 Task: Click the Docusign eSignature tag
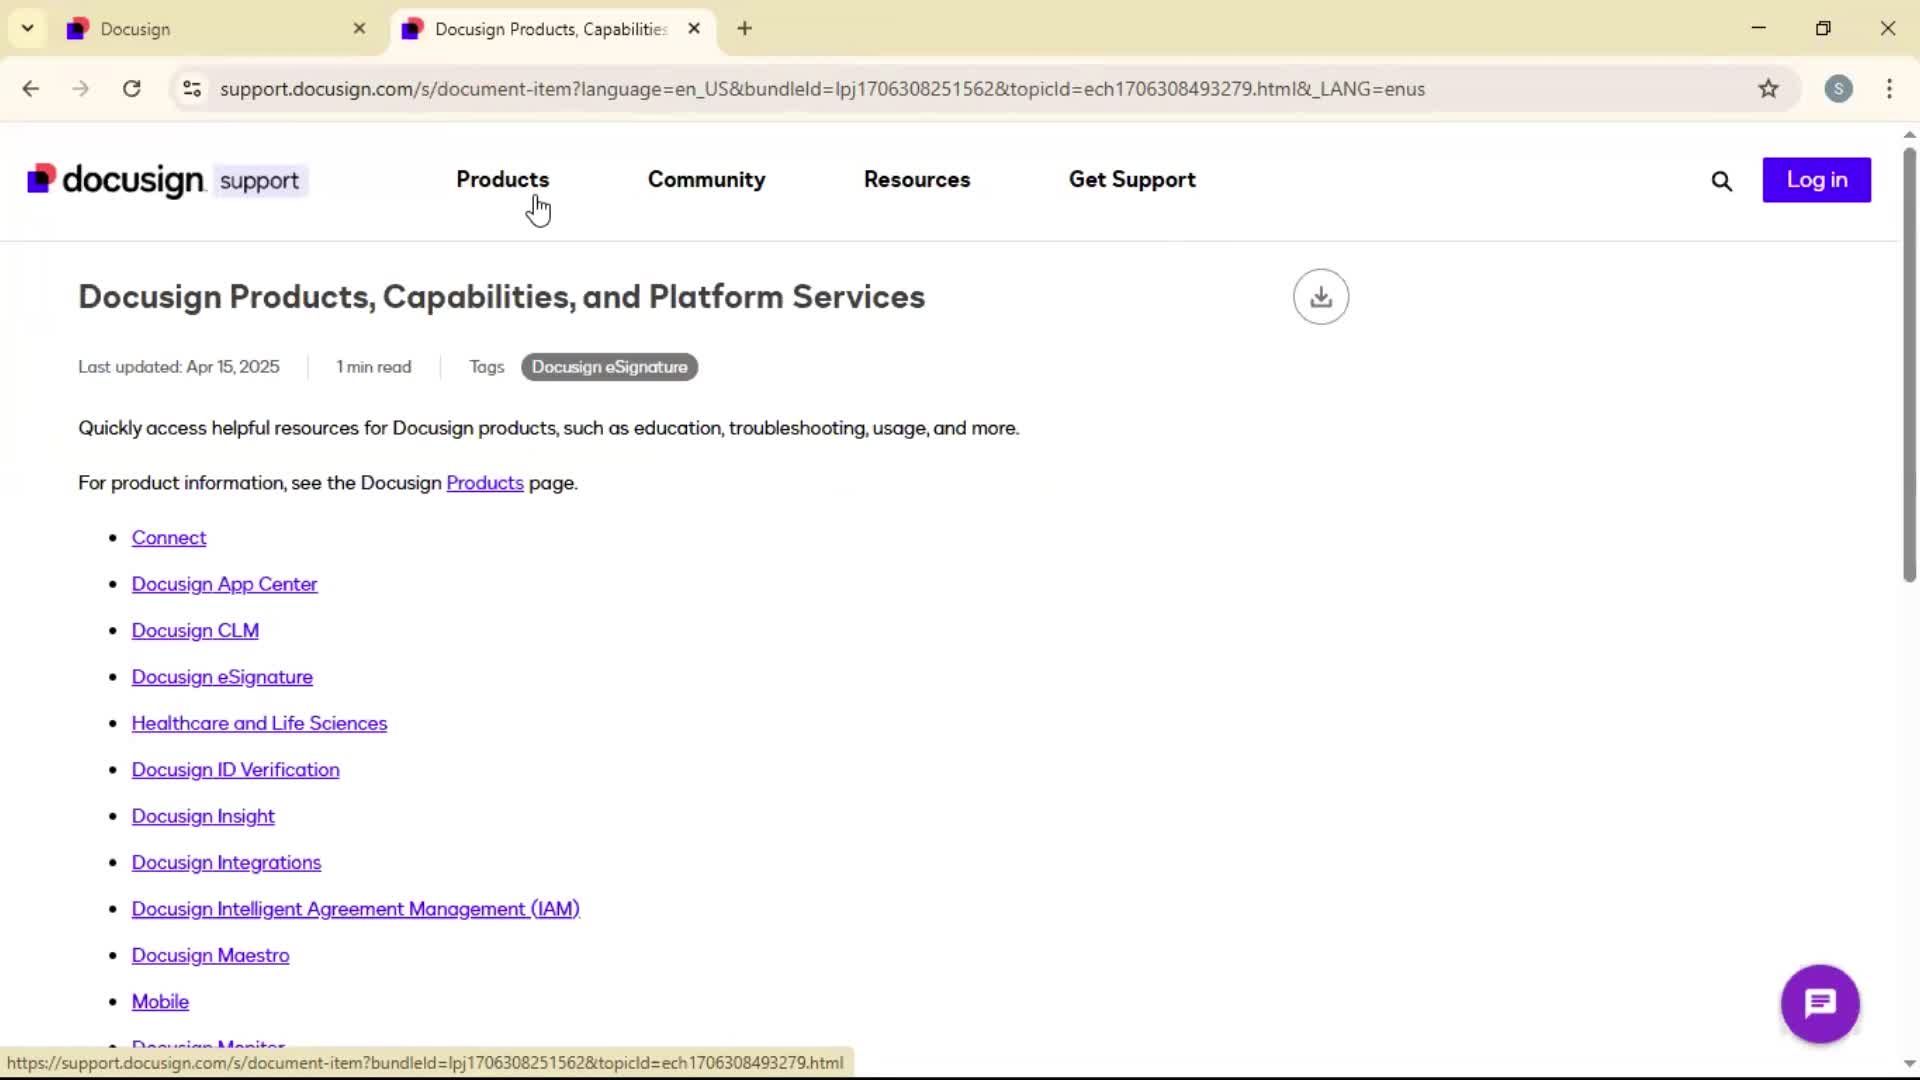[609, 367]
